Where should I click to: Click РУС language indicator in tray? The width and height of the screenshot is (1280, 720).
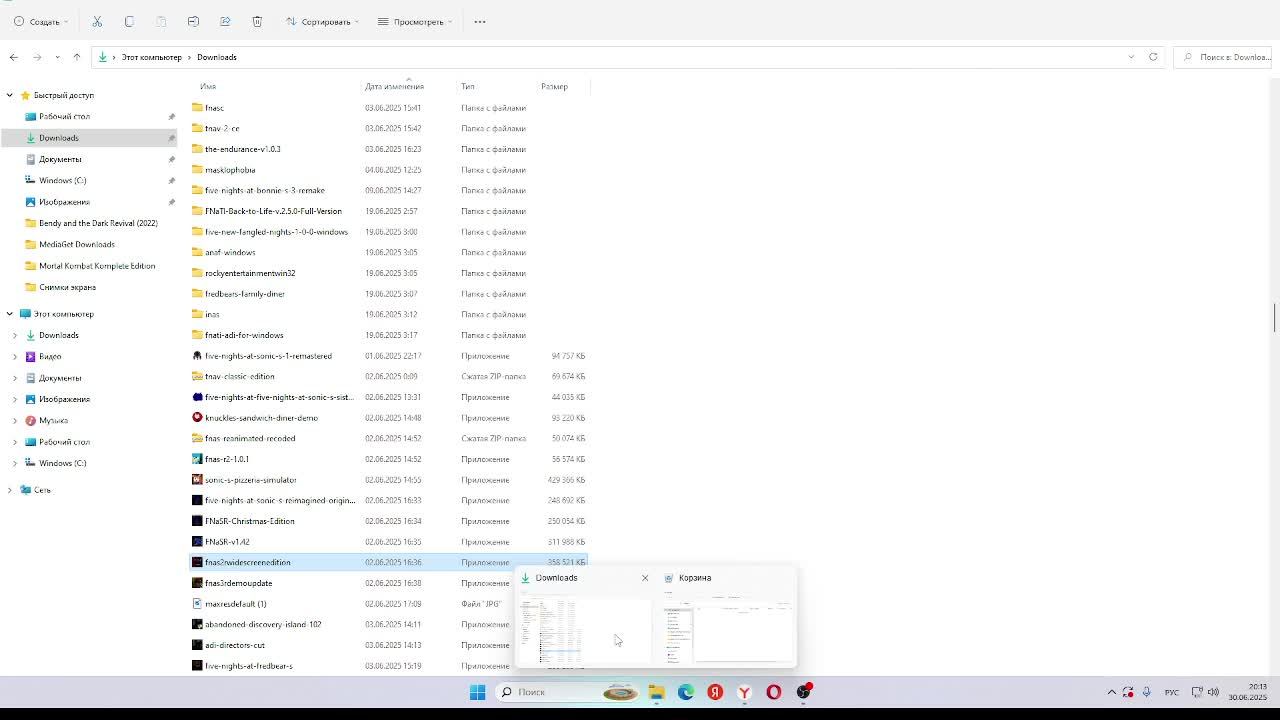pos(1171,692)
